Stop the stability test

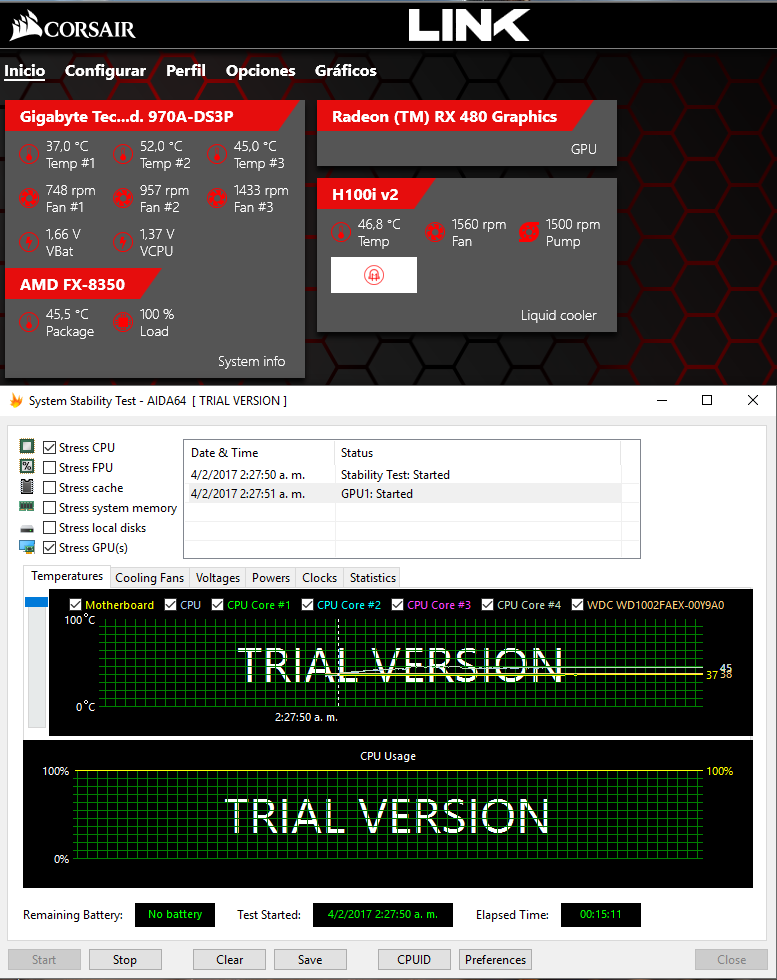(125, 960)
